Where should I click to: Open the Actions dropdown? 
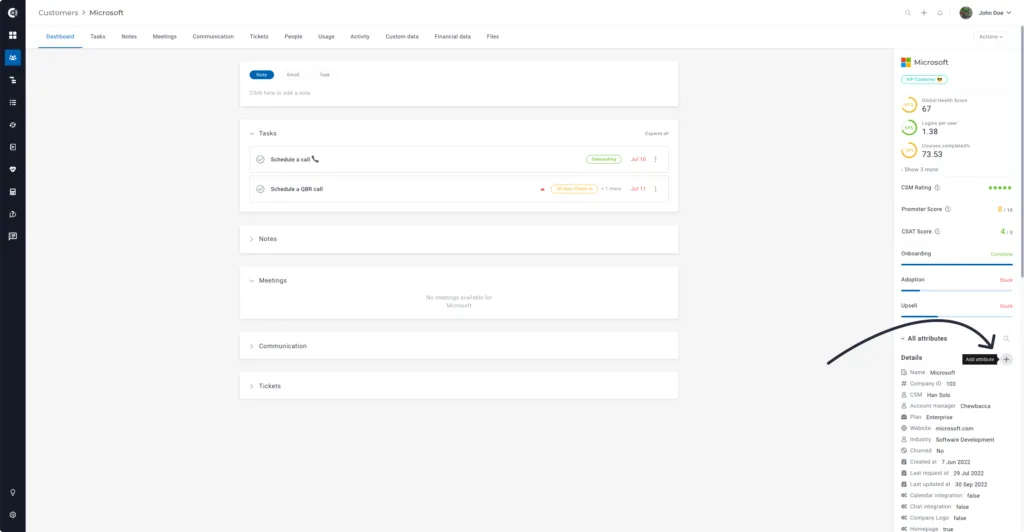click(991, 37)
